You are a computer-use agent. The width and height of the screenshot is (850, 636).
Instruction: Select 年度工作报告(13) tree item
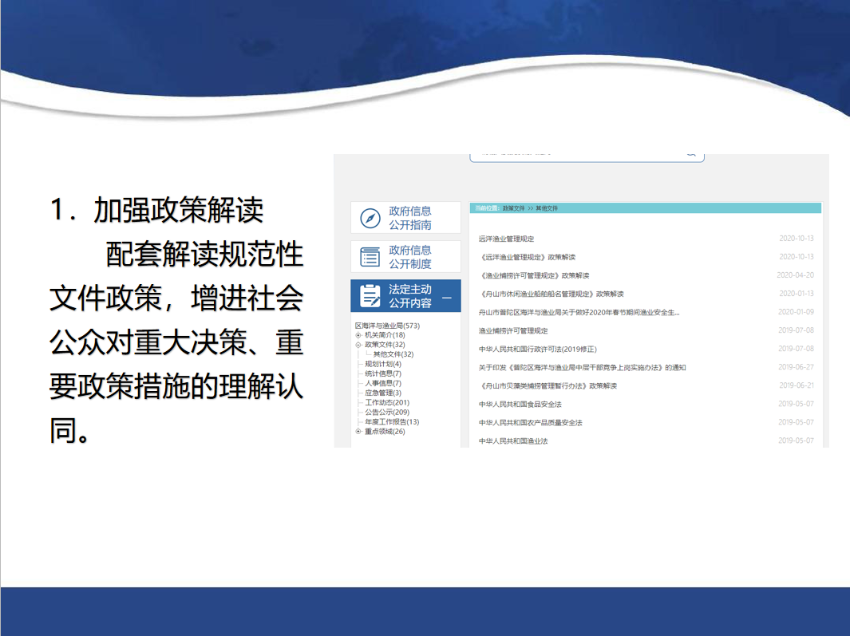click(391, 422)
